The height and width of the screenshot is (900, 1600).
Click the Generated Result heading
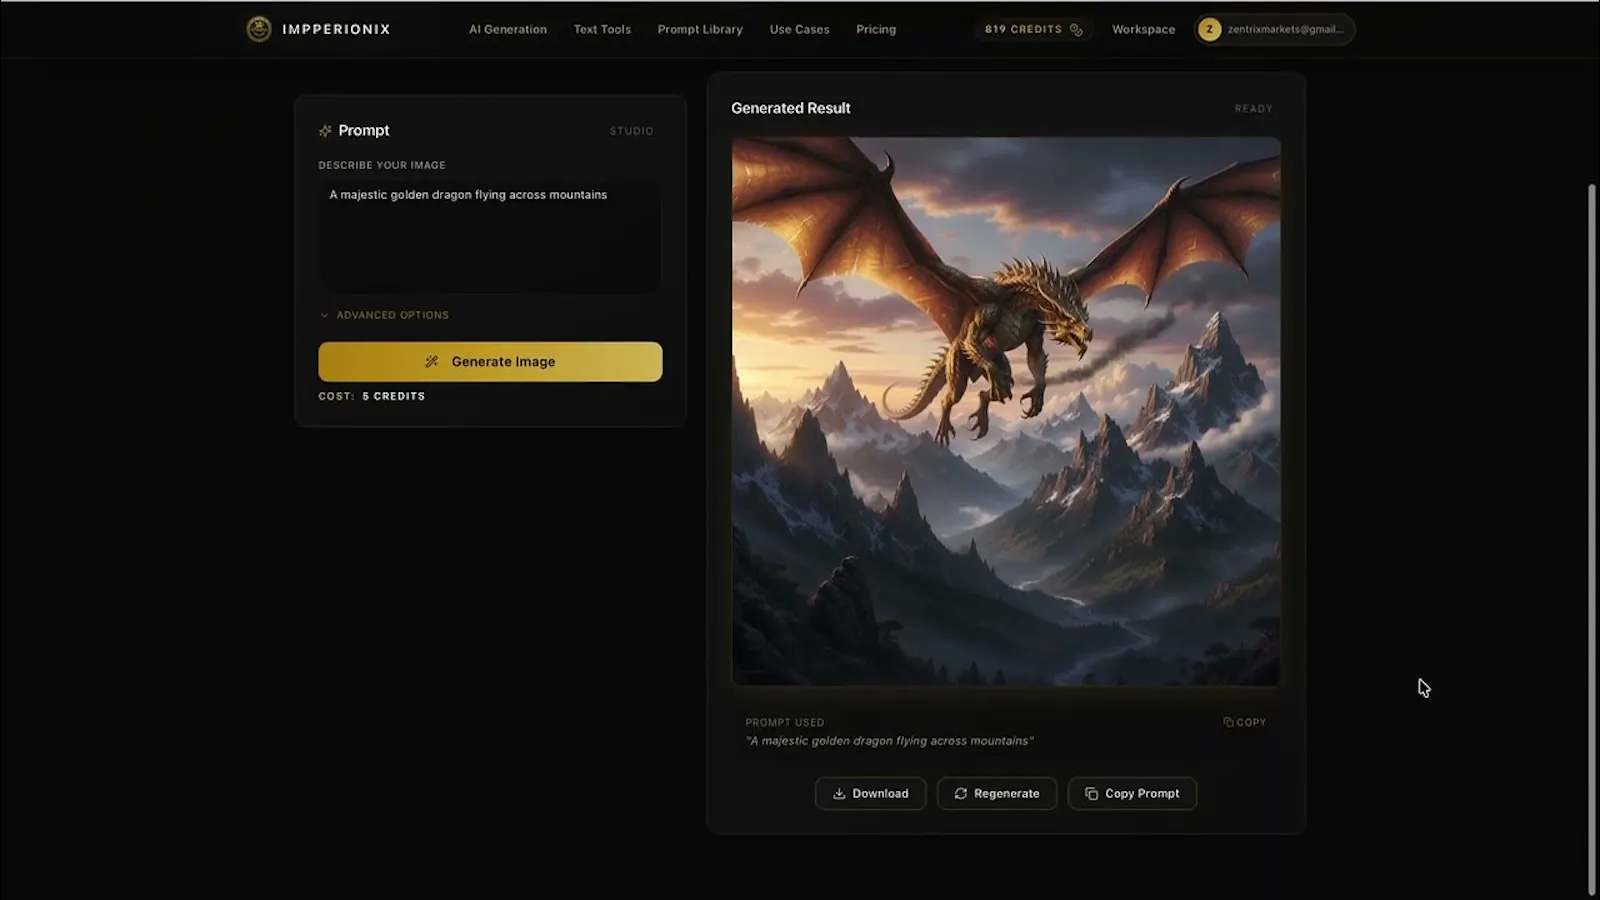(791, 108)
